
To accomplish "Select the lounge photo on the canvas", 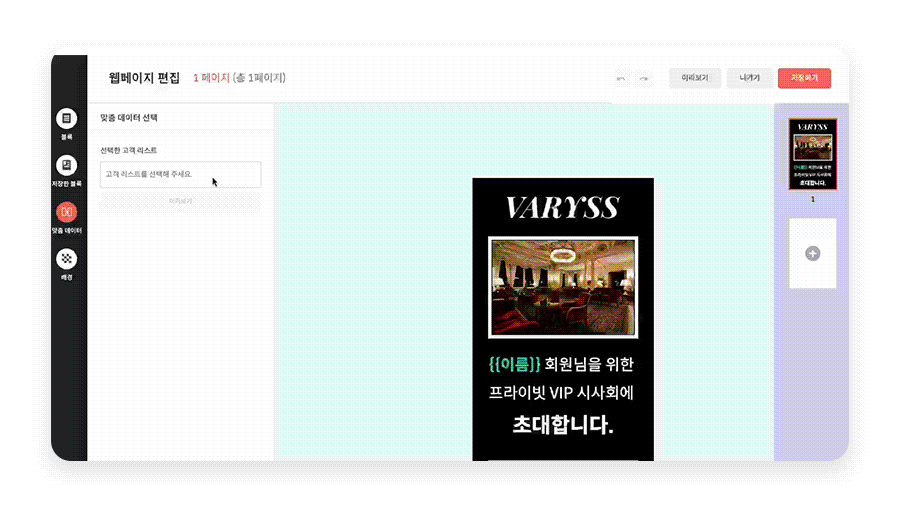I will pyautogui.click(x=562, y=287).
